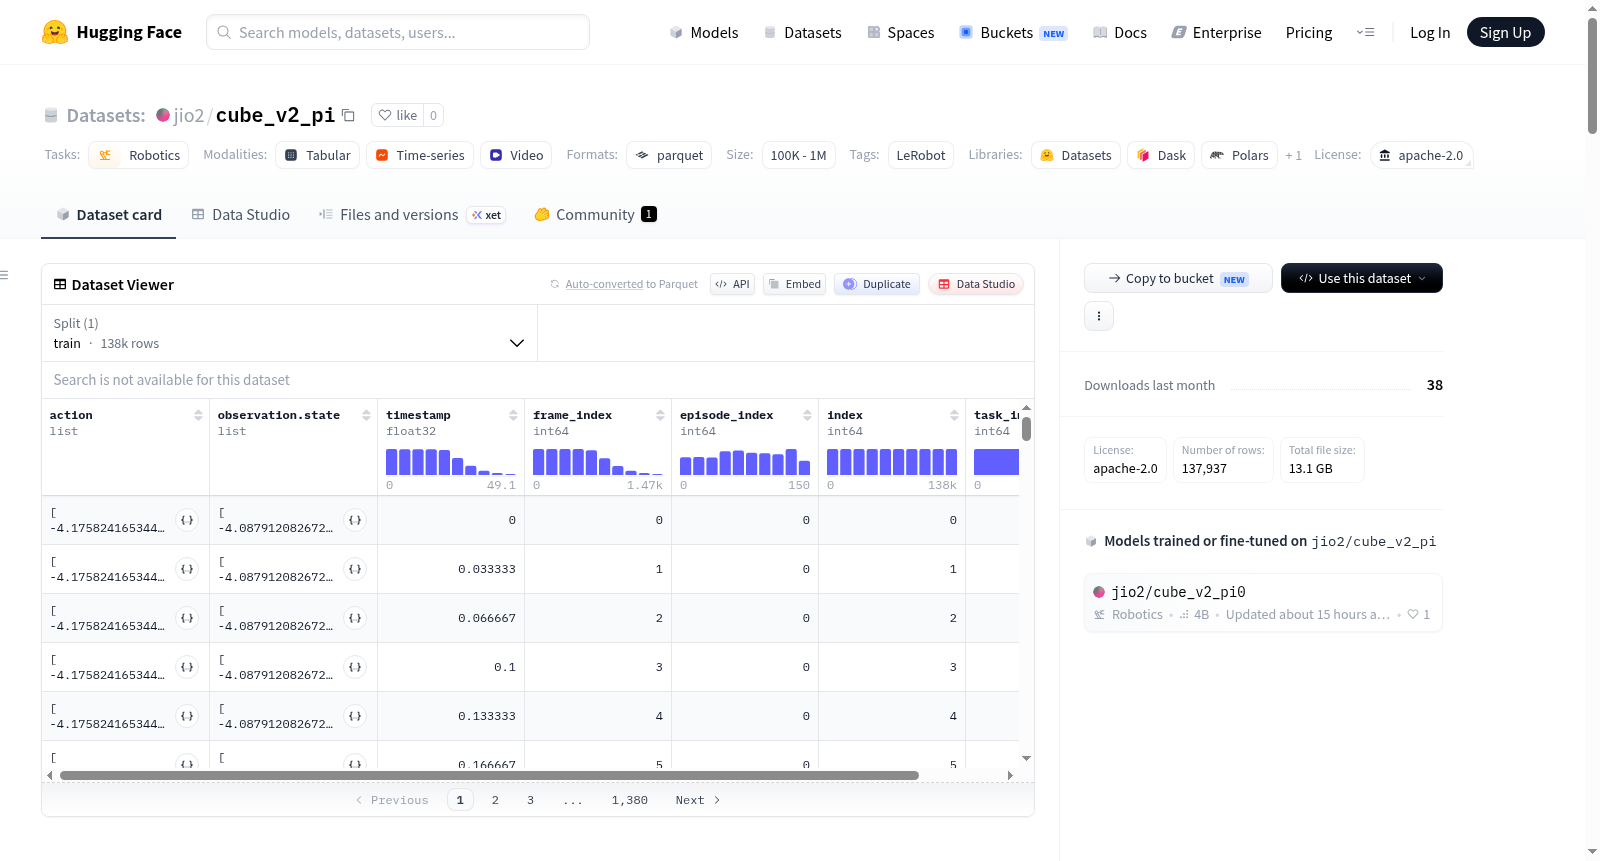
Task: Click the Datasets library tag
Action: (x=1076, y=155)
